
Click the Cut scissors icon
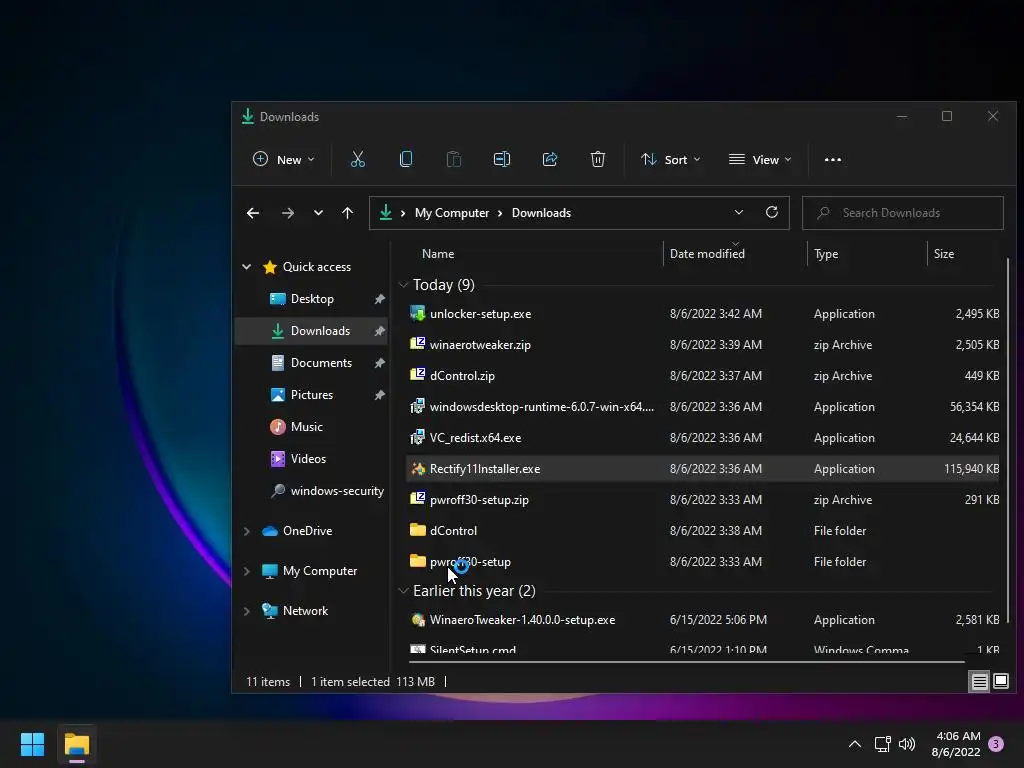(x=357, y=159)
